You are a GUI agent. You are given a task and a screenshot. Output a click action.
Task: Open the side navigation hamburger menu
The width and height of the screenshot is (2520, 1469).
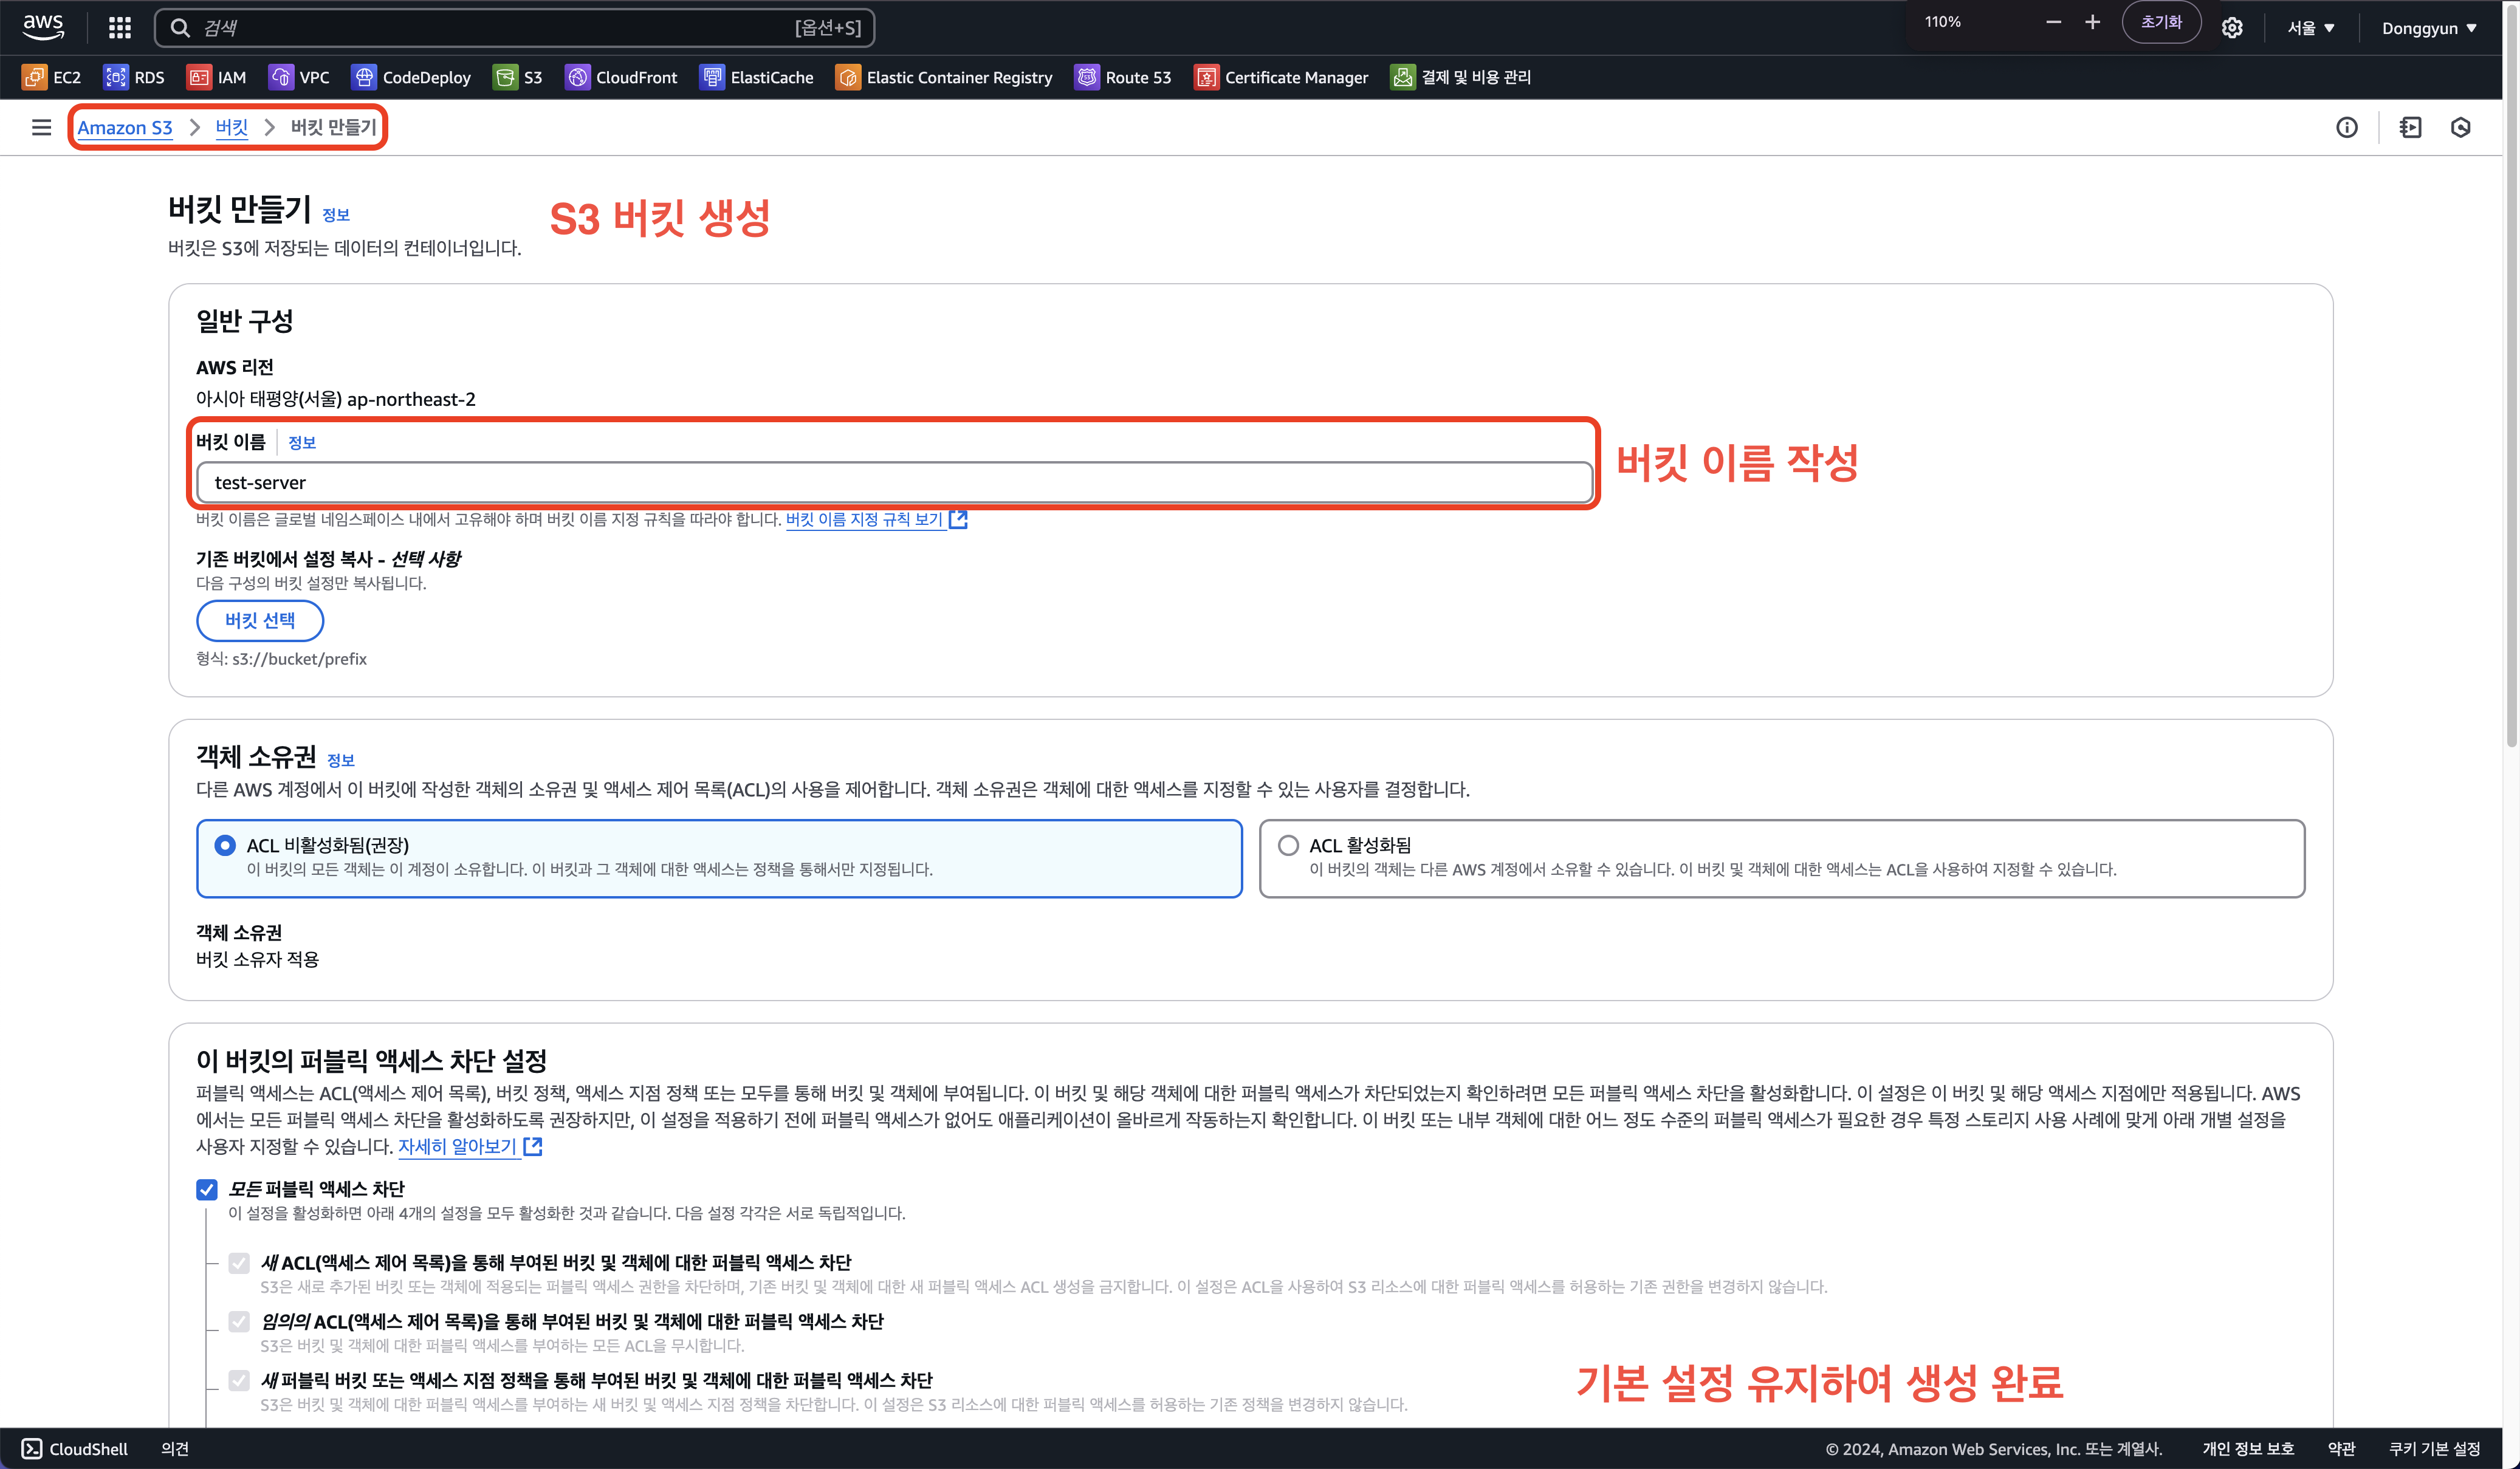41,127
